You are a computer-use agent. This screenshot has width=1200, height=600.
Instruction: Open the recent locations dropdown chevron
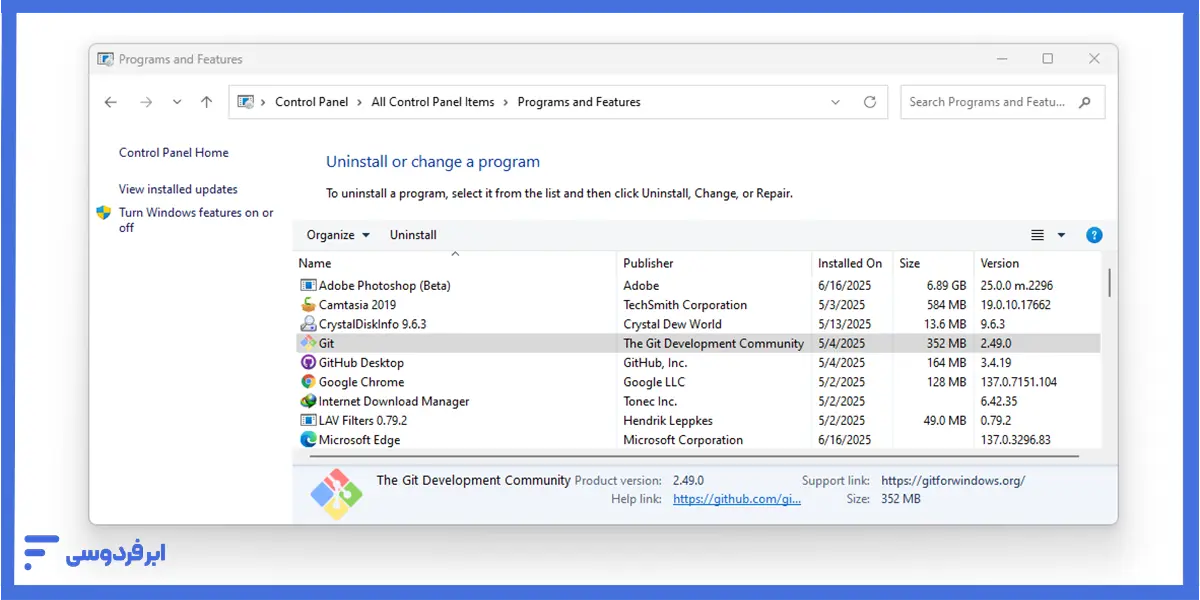(x=177, y=102)
